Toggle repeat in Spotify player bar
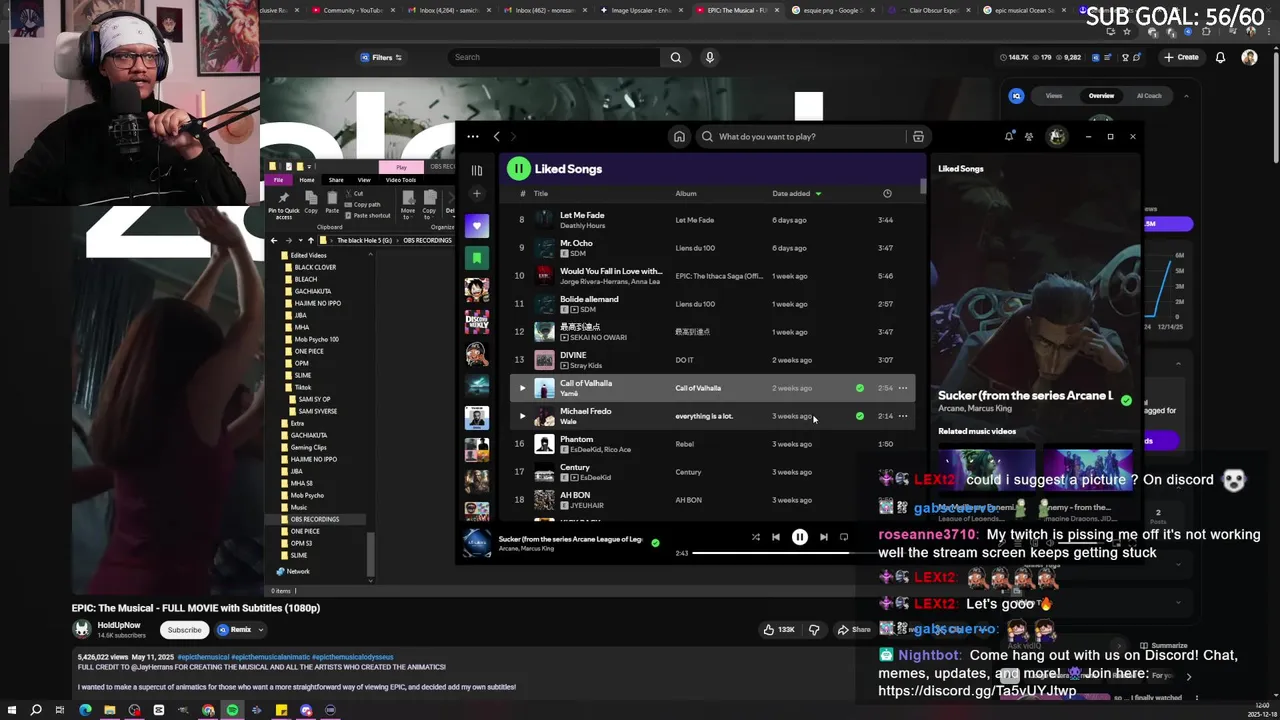This screenshot has width=1280, height=720. (x=844, y=537)
